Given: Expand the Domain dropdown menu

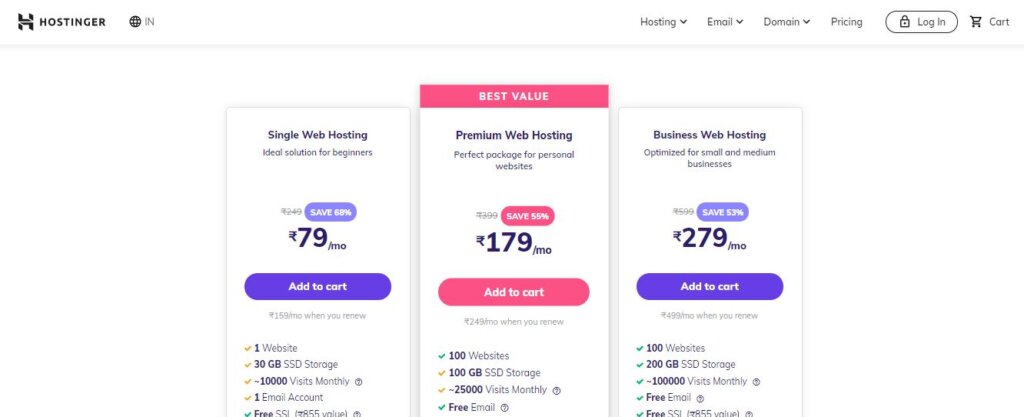Looking at the screenshot, I should pyautogui.click(x=787, y=22).
